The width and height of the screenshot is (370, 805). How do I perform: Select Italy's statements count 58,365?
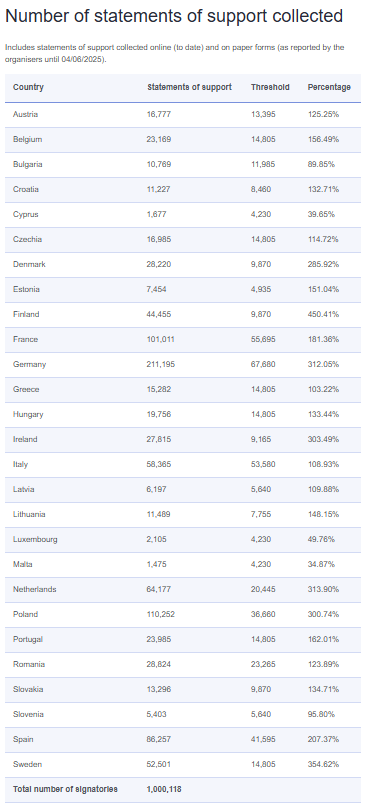click(159, 465)
